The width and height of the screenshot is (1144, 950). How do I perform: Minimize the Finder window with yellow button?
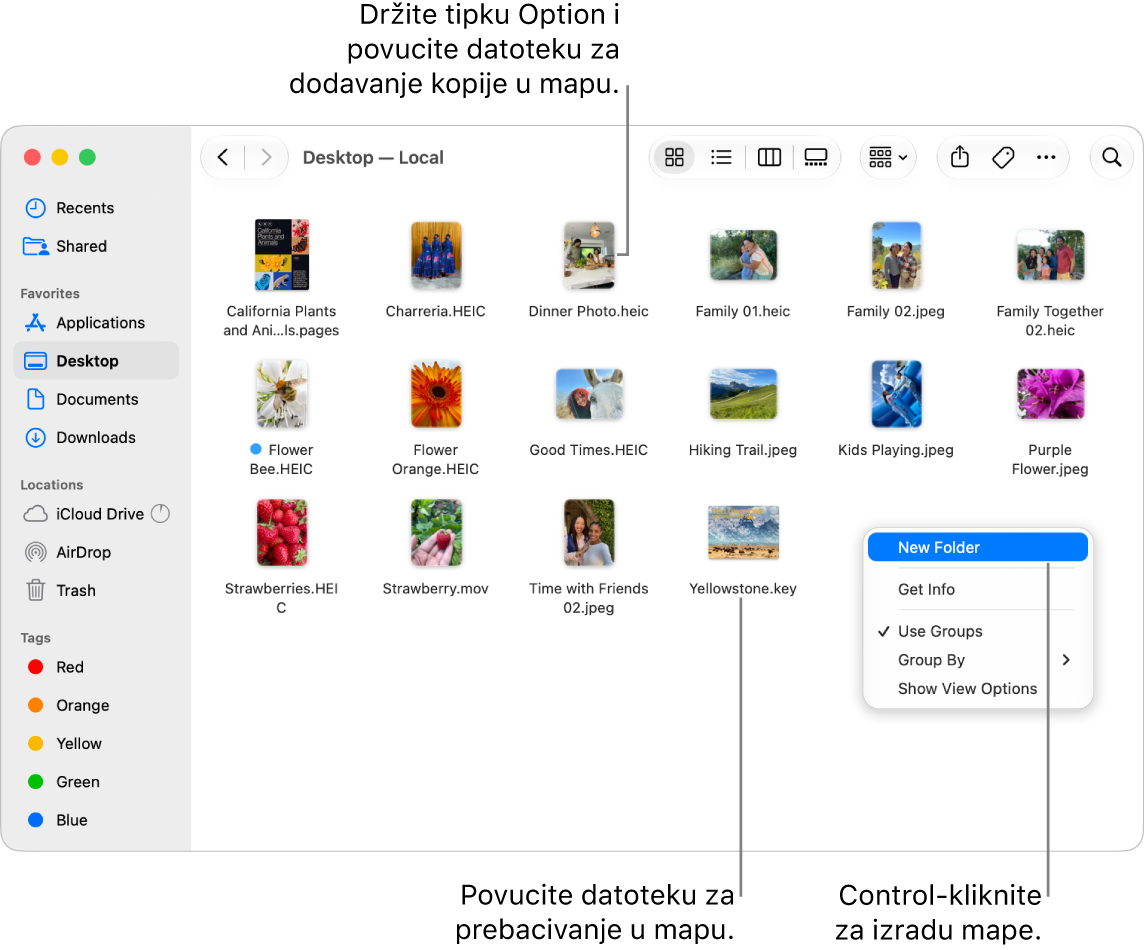point(60,157)
